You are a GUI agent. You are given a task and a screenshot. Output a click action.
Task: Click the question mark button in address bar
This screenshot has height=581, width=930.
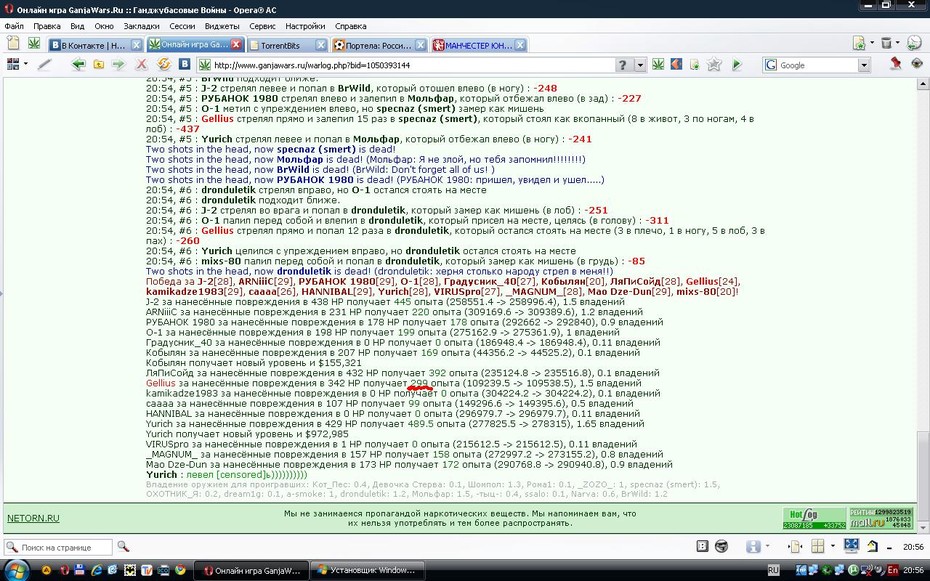pyautogui.click(x=622, y=65)
